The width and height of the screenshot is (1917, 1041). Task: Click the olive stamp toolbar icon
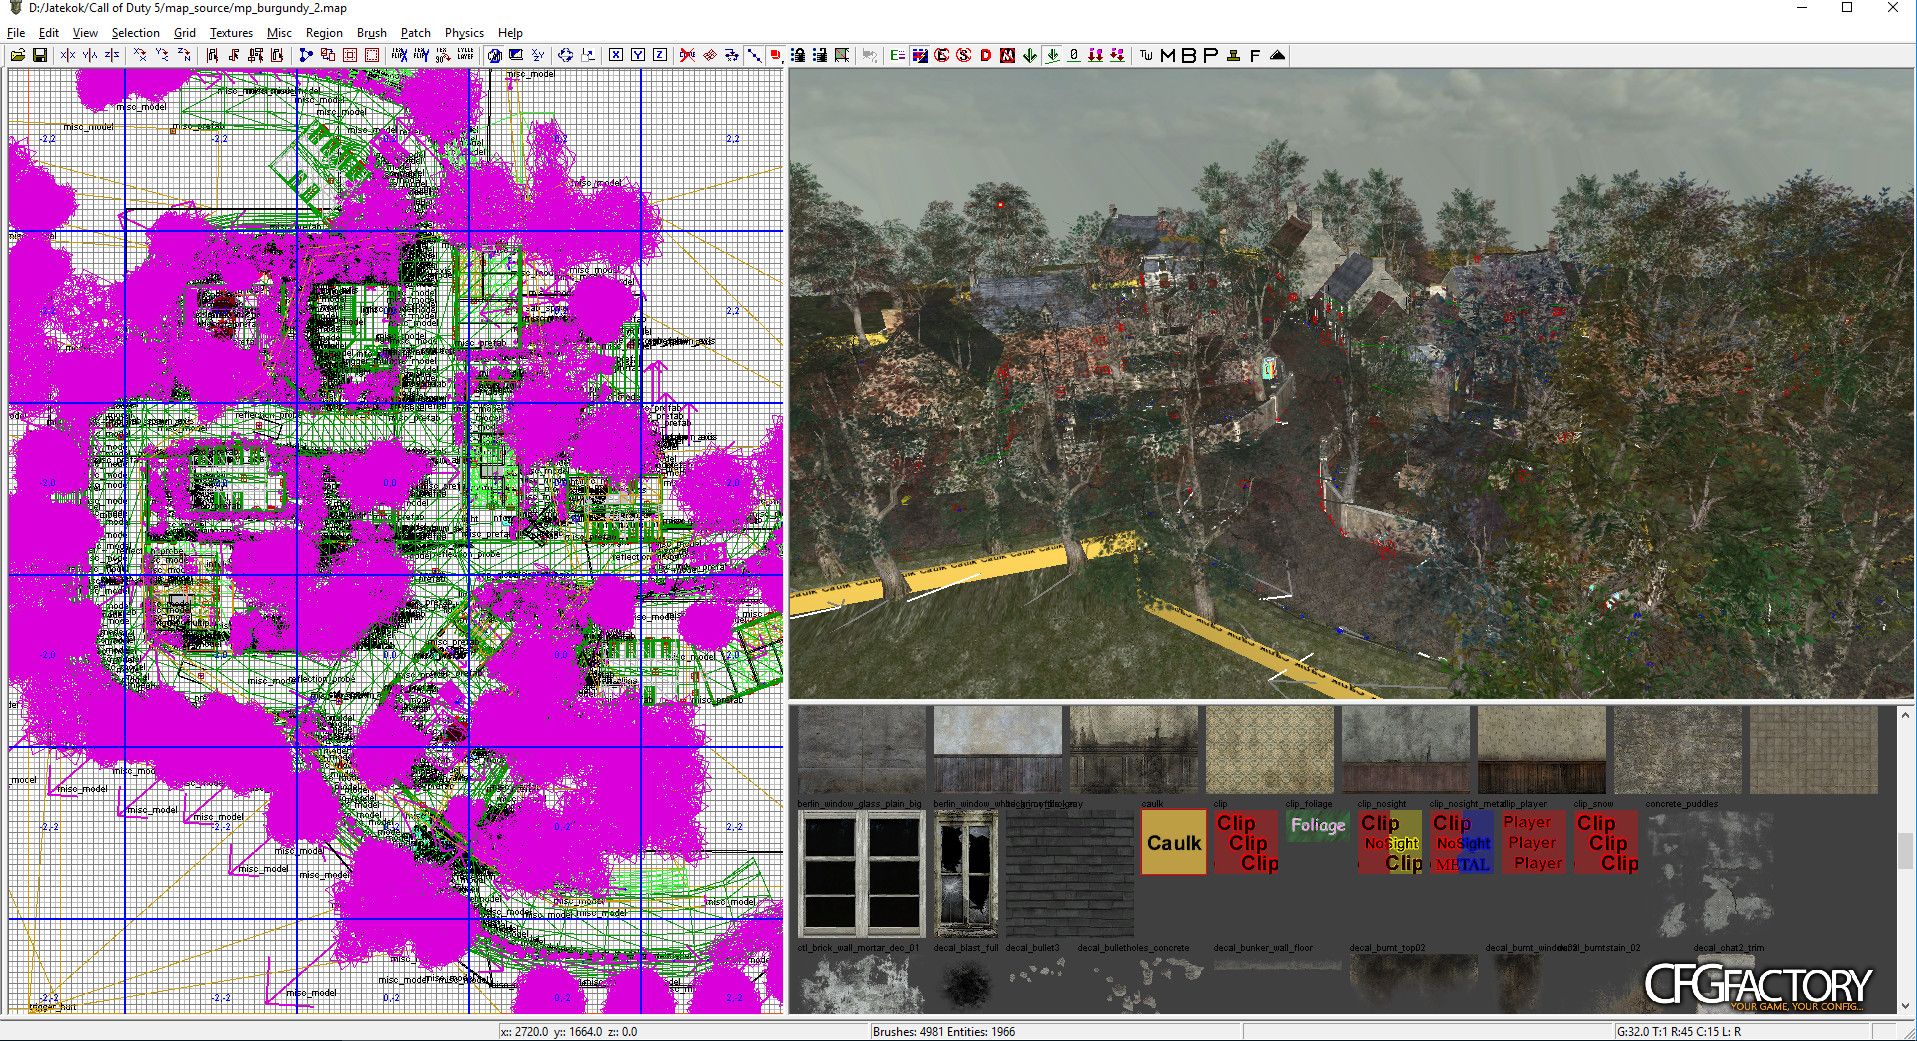coord(1233,56)
